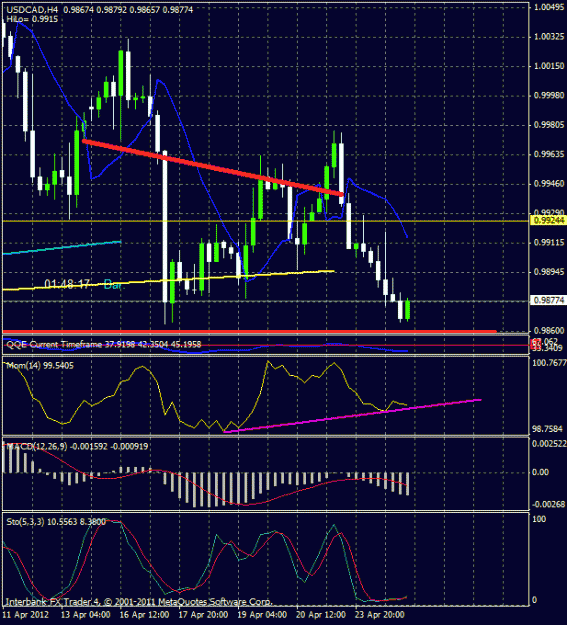Click the 0.002522 MACD scale value
This screenshot has width=567, height=625.
click(x=549, y=444)
